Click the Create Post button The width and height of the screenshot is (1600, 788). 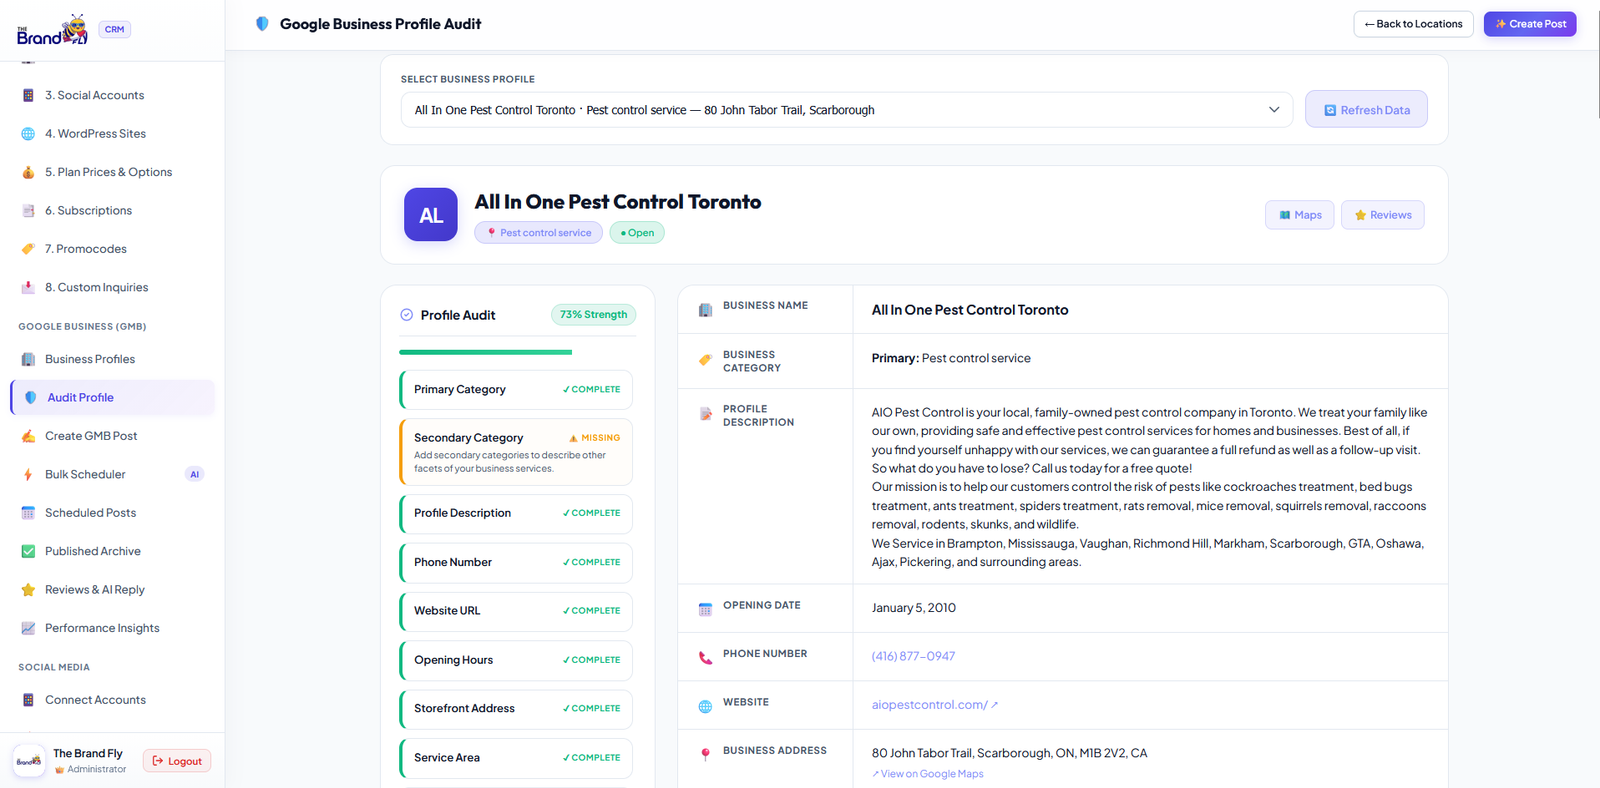[1530, 24]
